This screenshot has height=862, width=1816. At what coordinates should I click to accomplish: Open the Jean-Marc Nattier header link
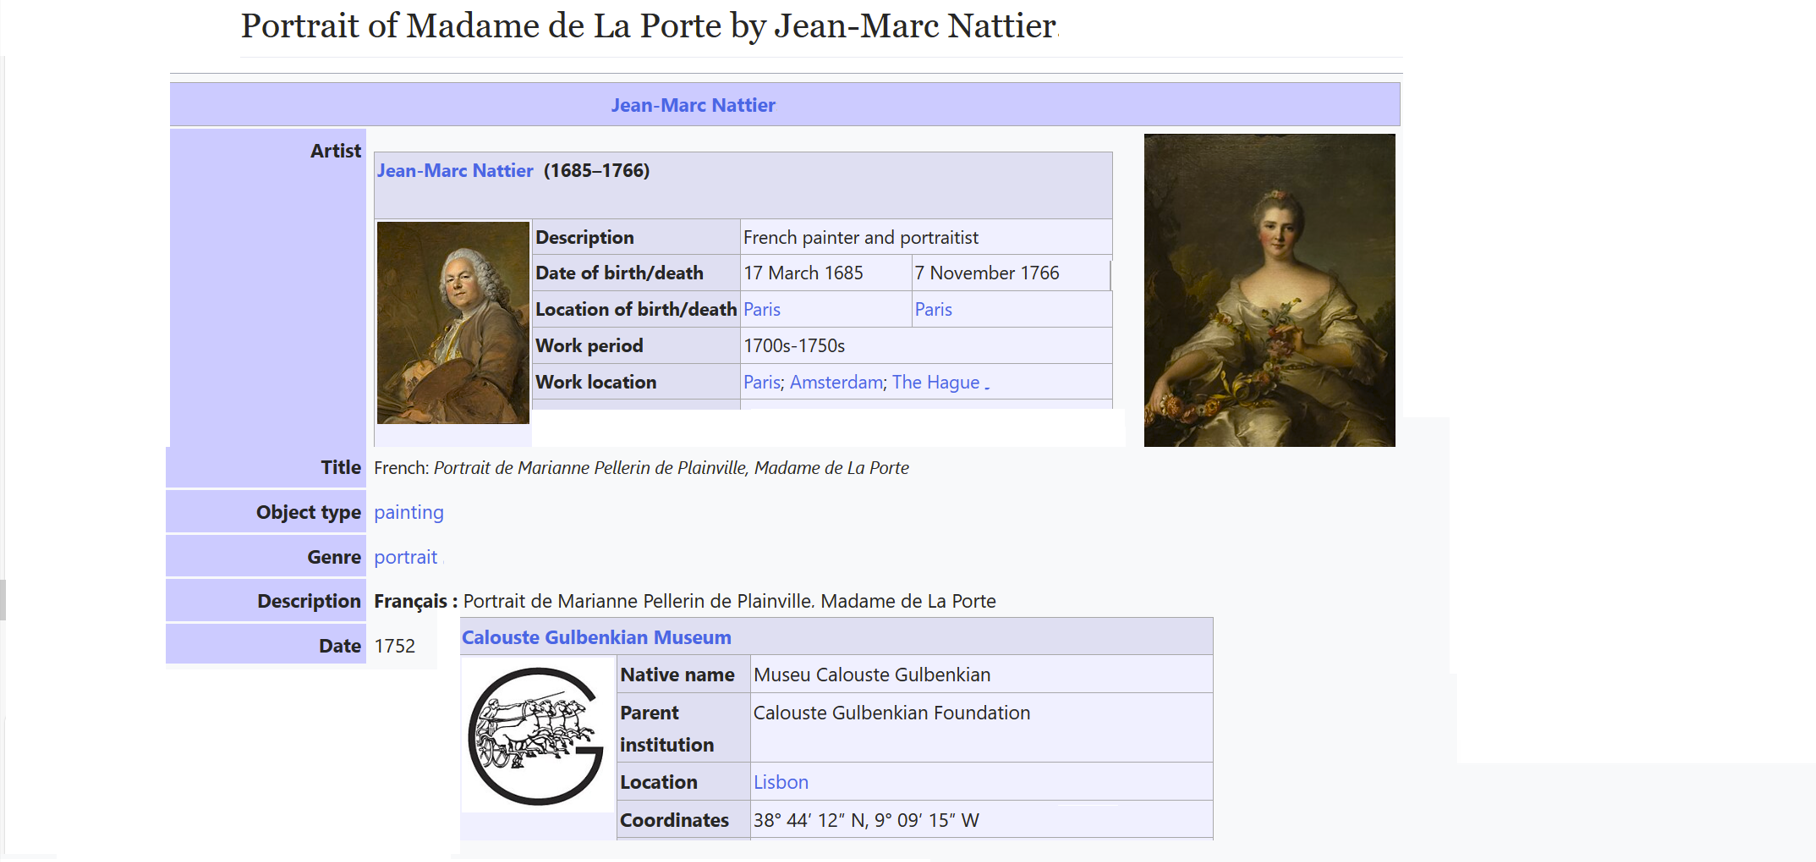[x=693, y=105]
